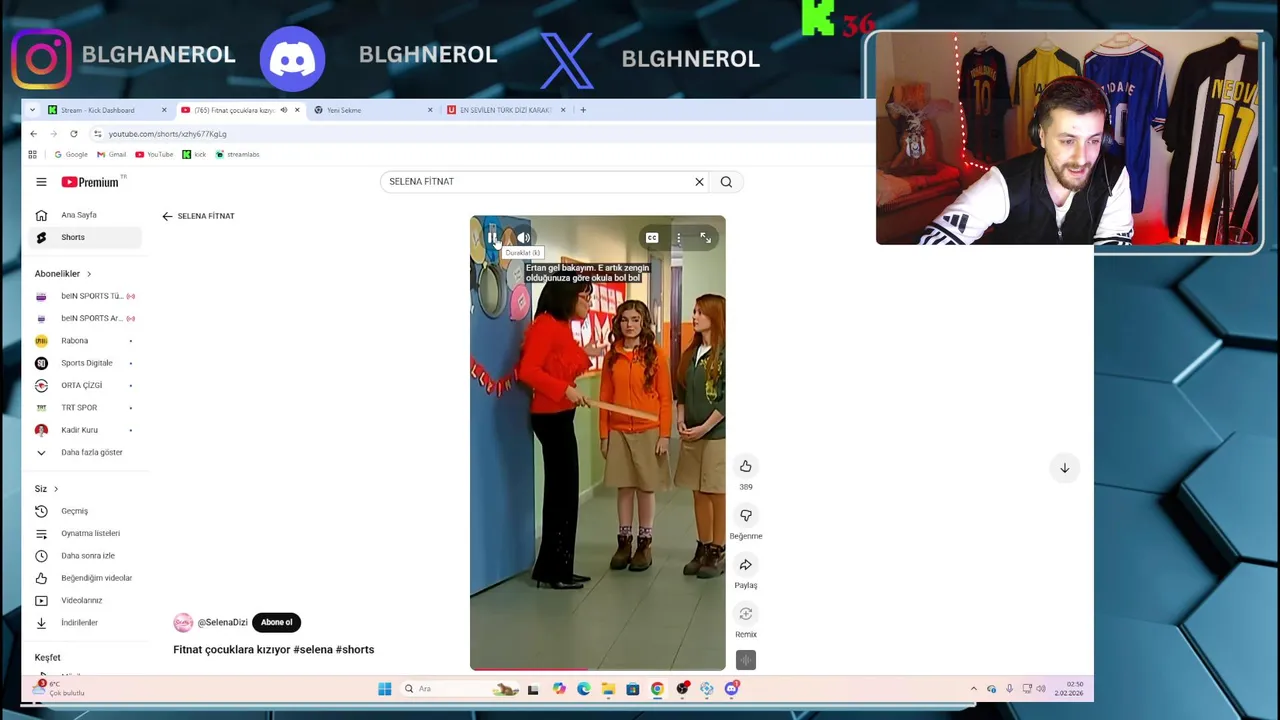
Task: Open the tab search dropdown arrow
Action: (32, 110)
